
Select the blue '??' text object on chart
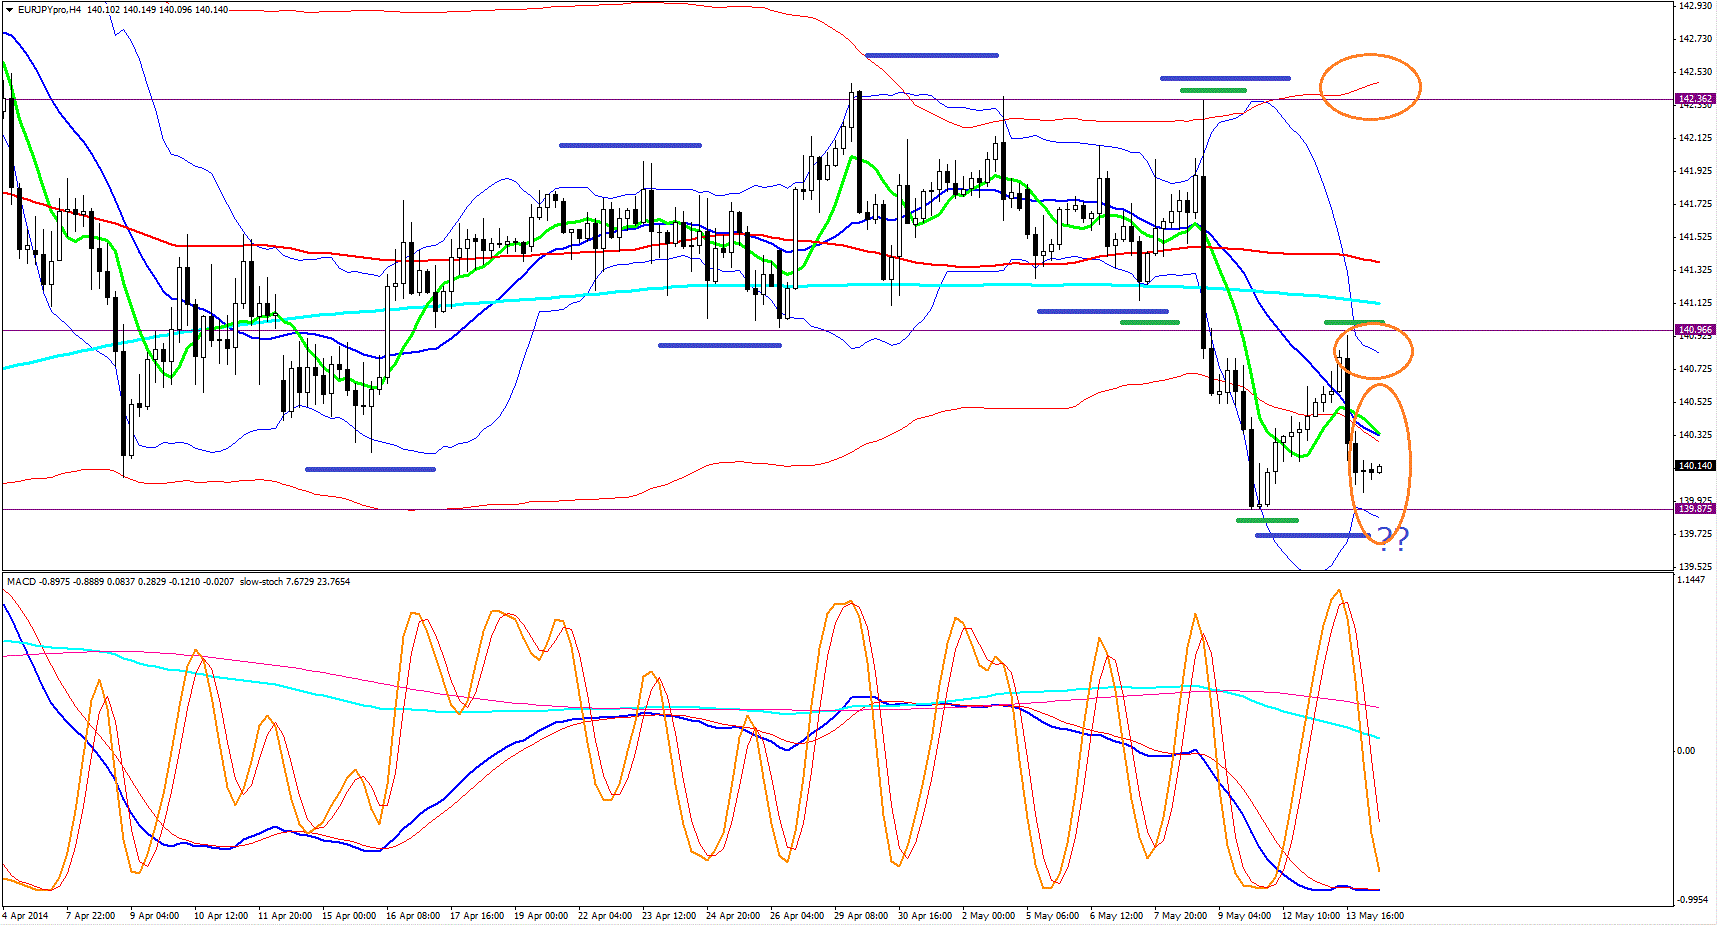1393,539
